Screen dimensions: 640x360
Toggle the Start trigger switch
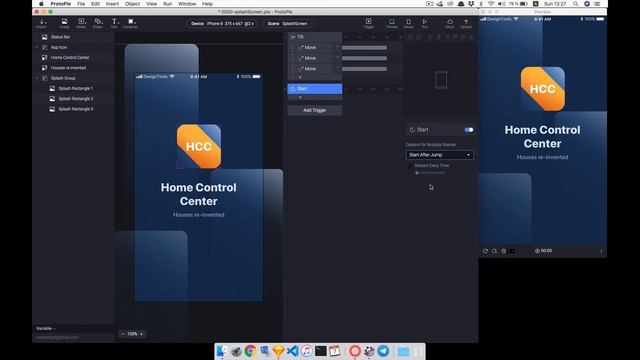click(469, 130)
